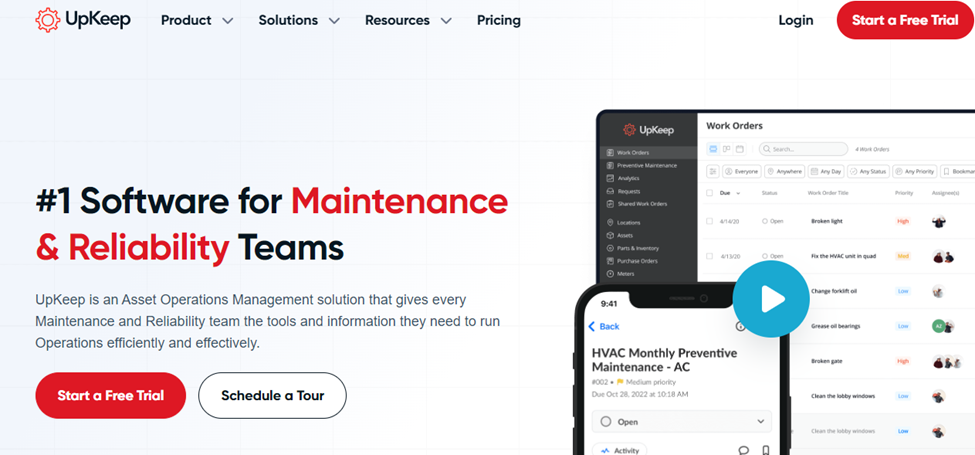975x455 pixels.
Task: Click the 4/14/20 due date cell
Action: click(x=728, y=221)
